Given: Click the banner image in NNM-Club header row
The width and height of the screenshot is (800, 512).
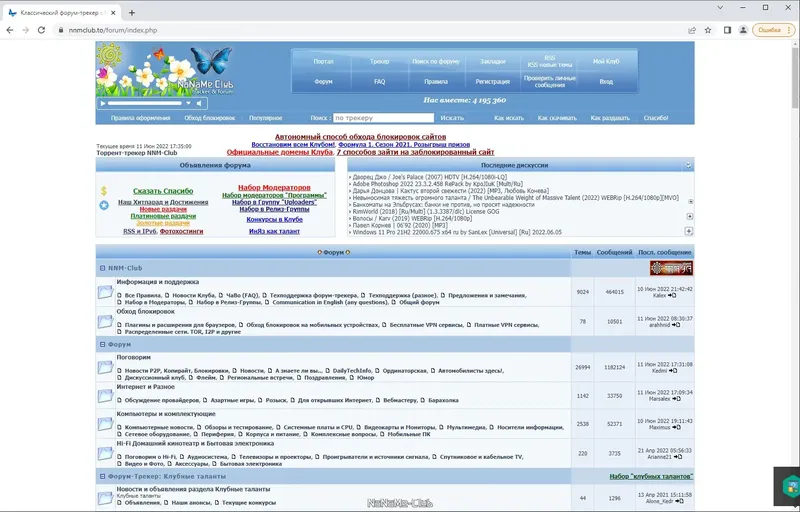Looking at the screenshot, I should (671, 268).
